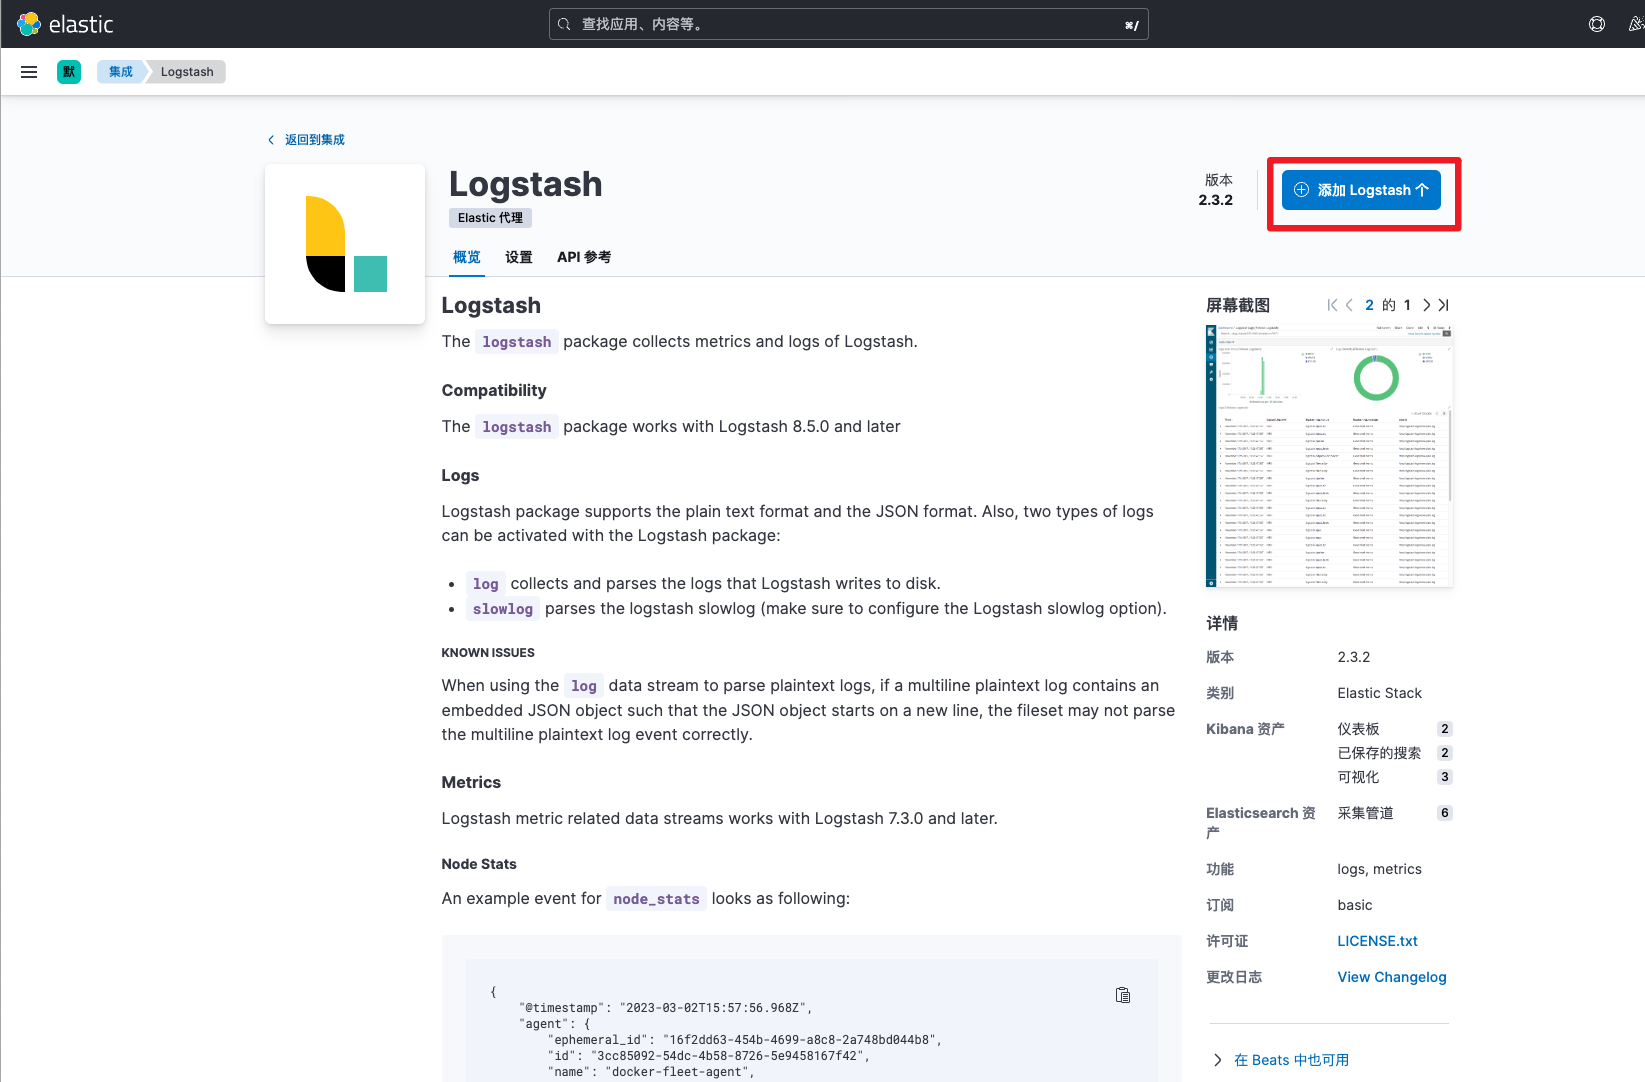
Task: Toggle the hamburger navigation menu
Action: pos(29,72)
